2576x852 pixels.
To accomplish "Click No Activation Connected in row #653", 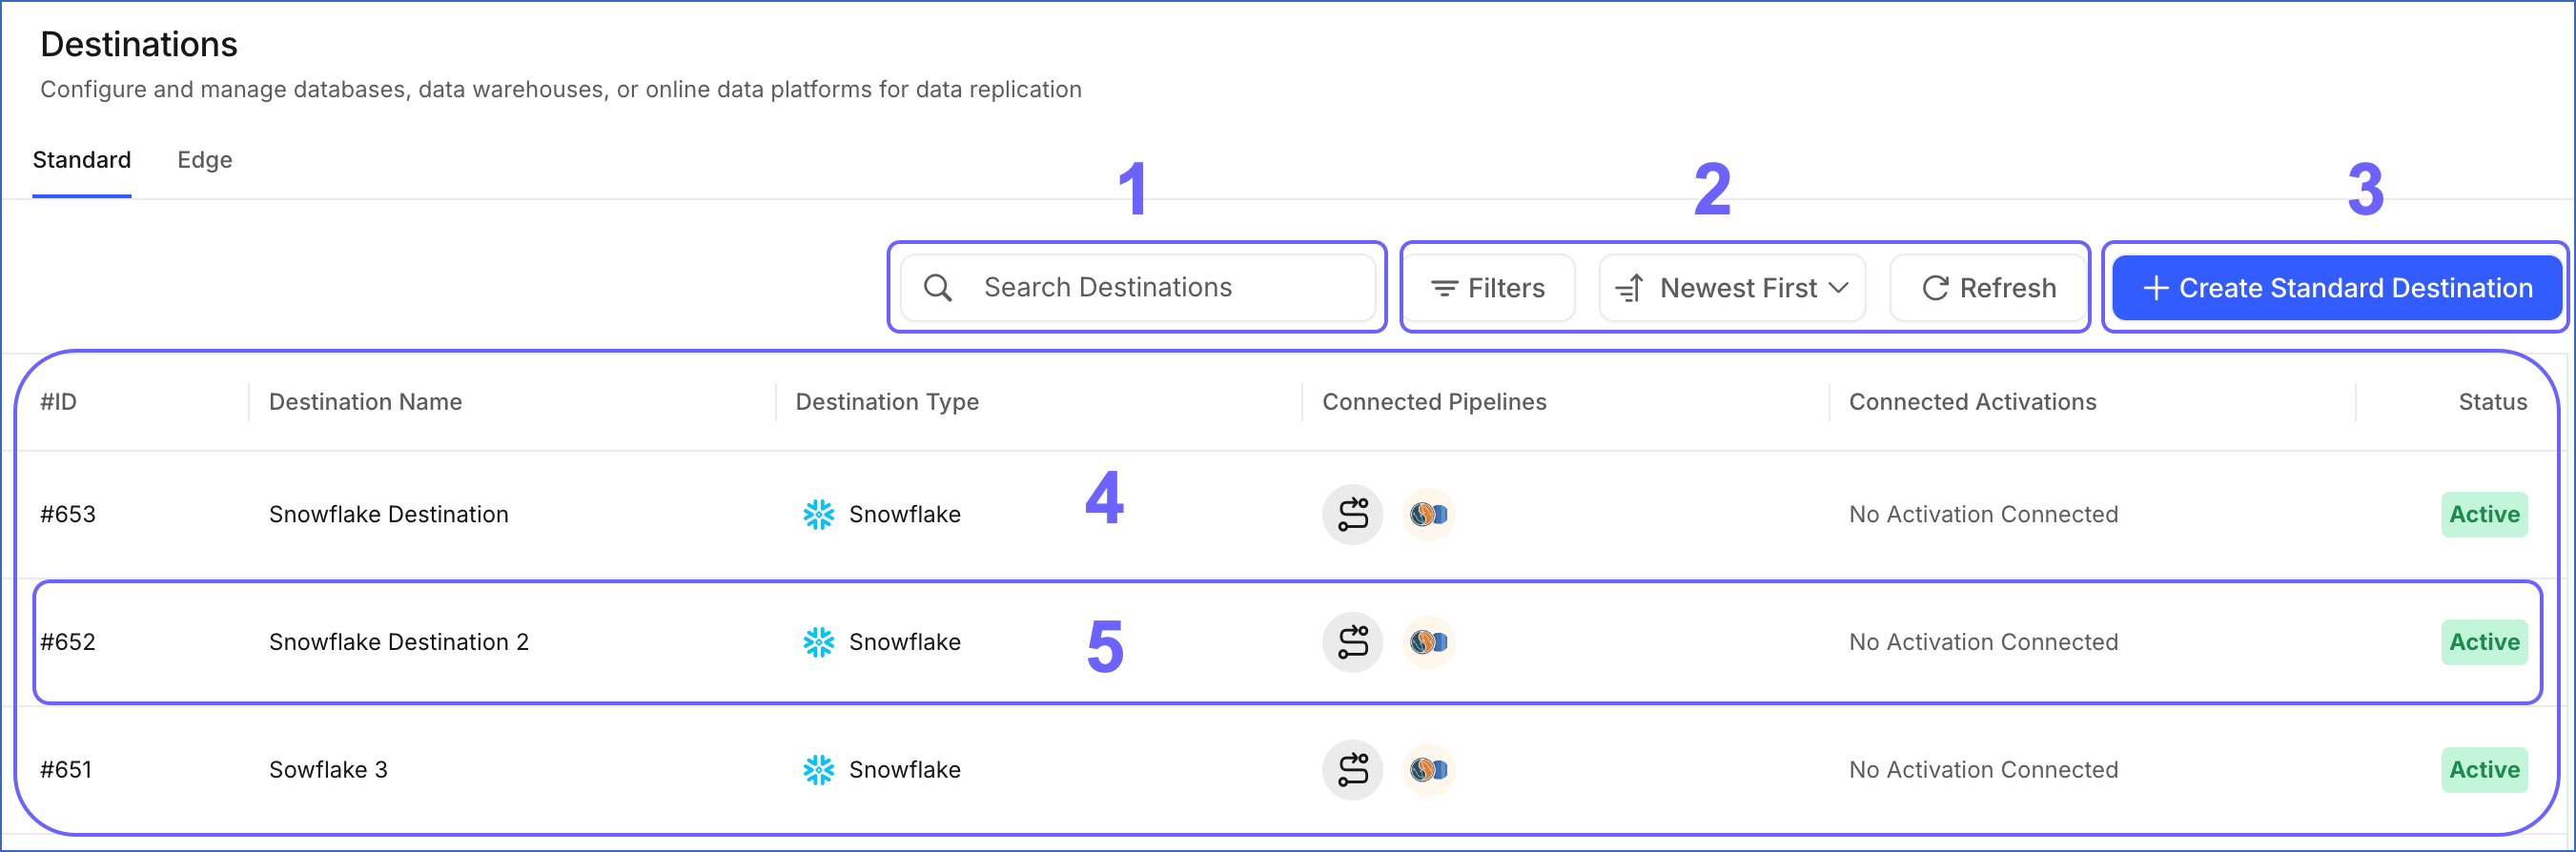I will 1983,514.
